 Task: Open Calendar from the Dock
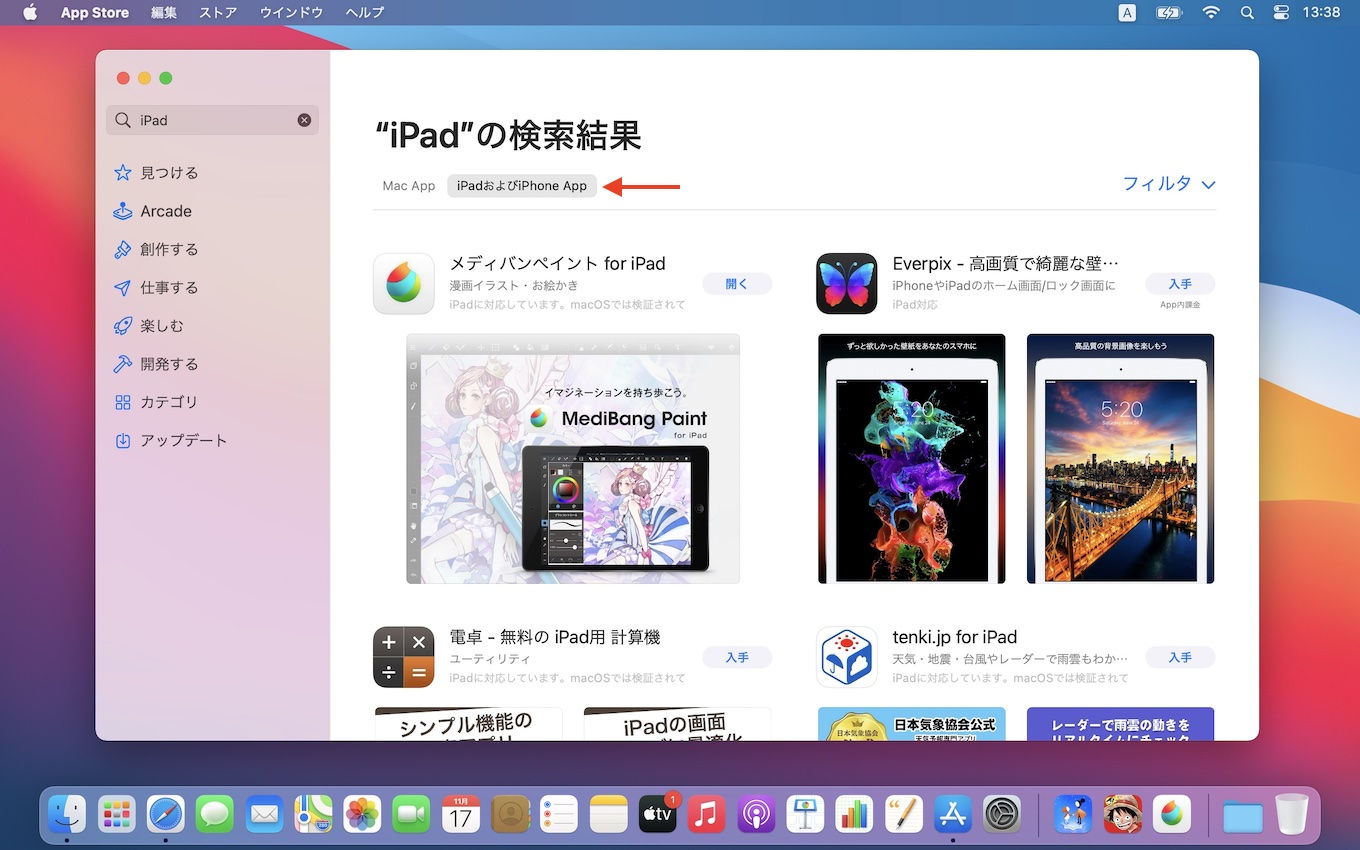(461, 814)
